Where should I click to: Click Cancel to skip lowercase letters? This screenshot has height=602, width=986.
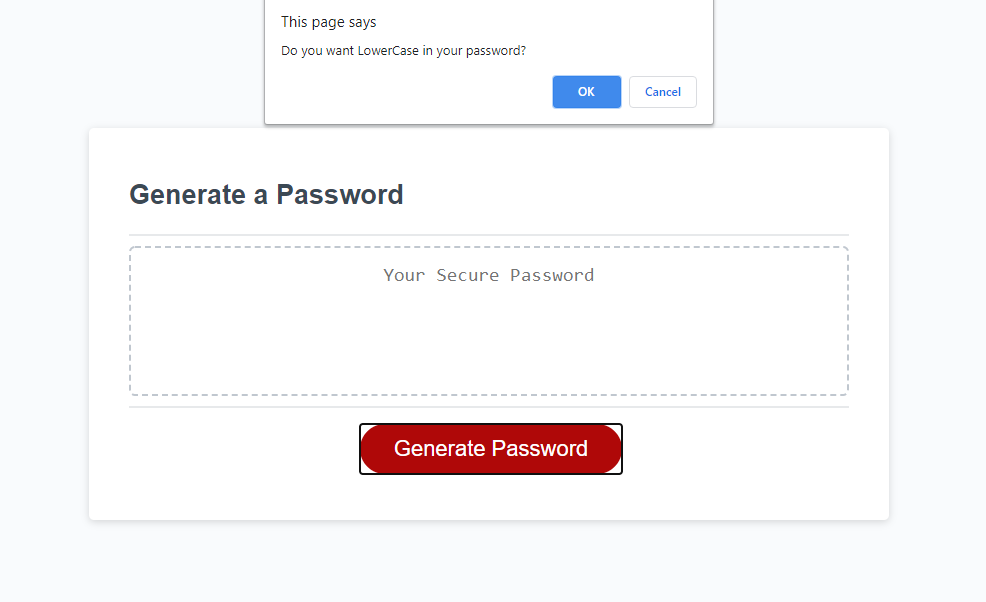coord(662,91)
